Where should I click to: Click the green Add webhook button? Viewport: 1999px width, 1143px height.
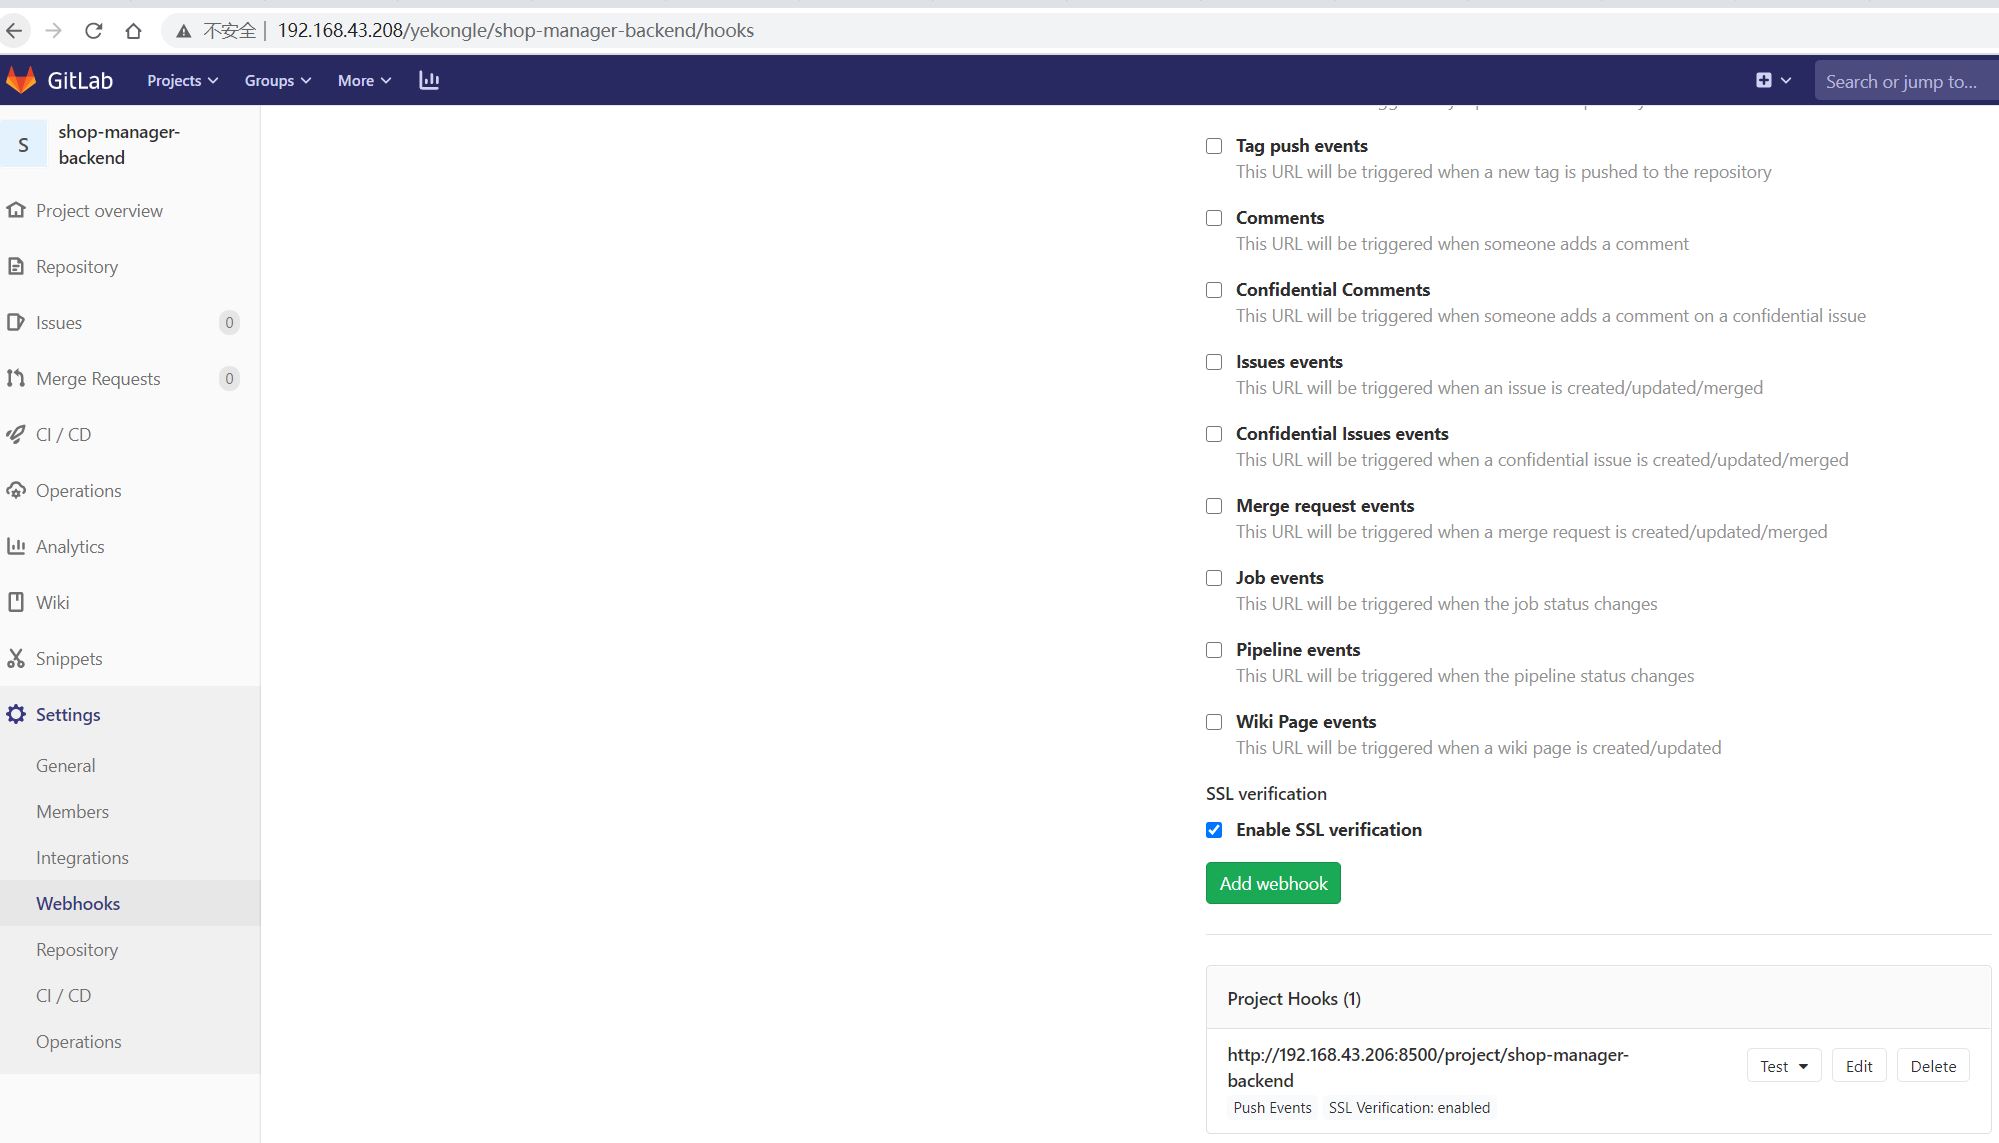point(1272,884)
